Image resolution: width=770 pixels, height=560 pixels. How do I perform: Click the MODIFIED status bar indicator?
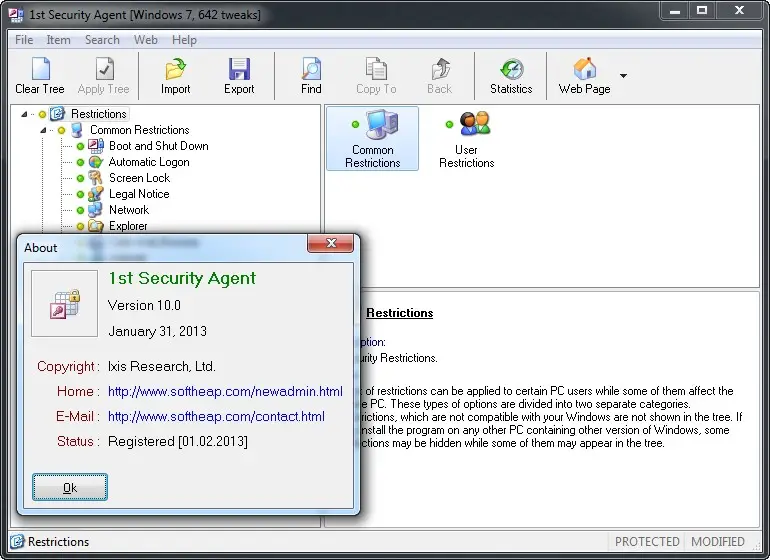717,541
